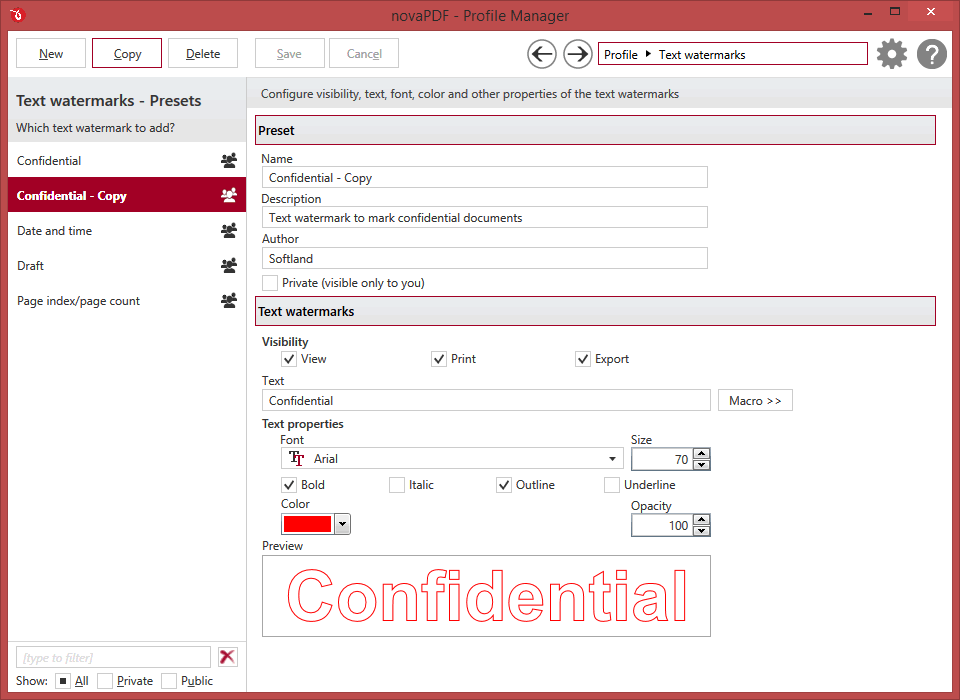Enable the Italic checkbox
This screenshot has height=700, width=960.
[x=397, y=485]
